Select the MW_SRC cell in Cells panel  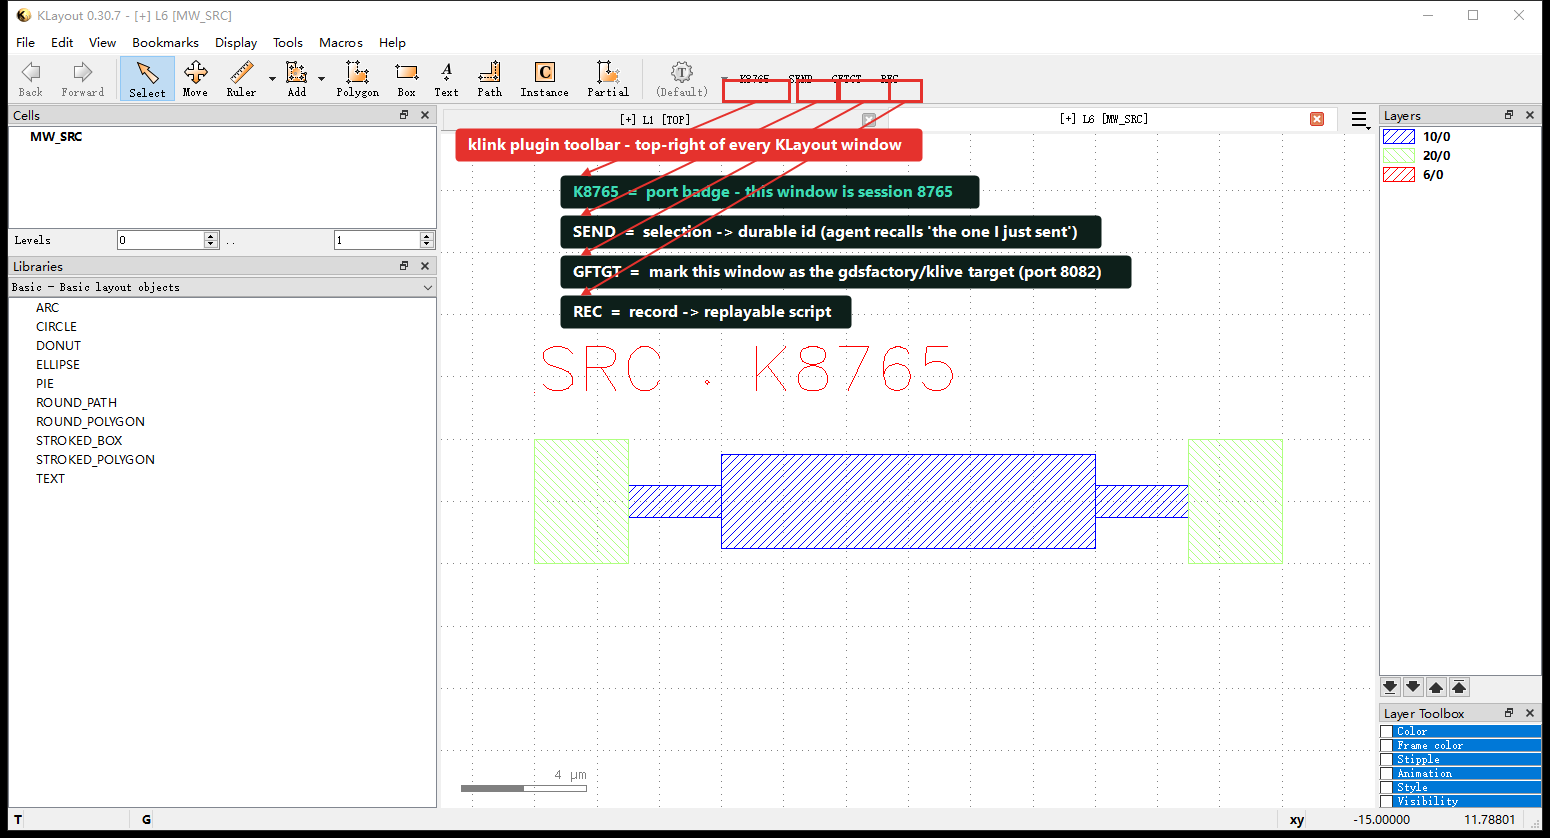point(56,137)
